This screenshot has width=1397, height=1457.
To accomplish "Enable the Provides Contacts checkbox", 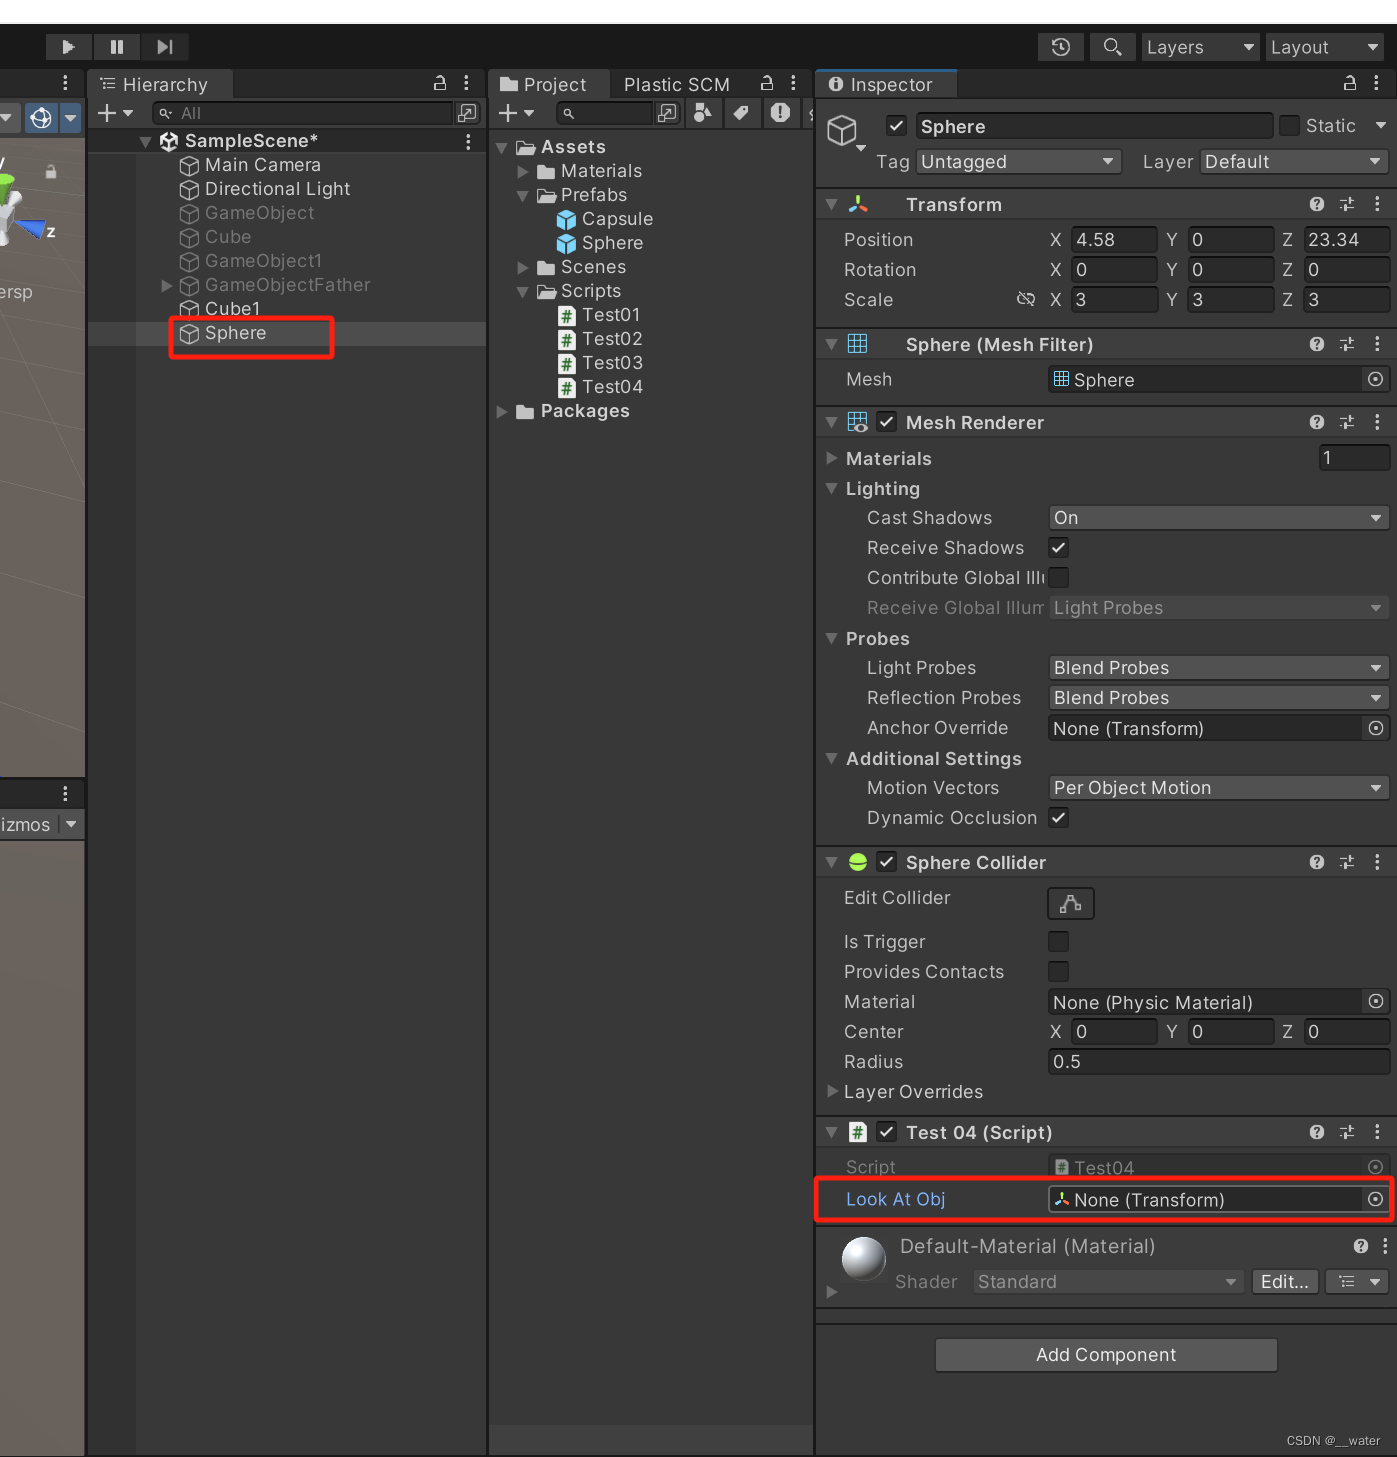I will click(1058, 972).
